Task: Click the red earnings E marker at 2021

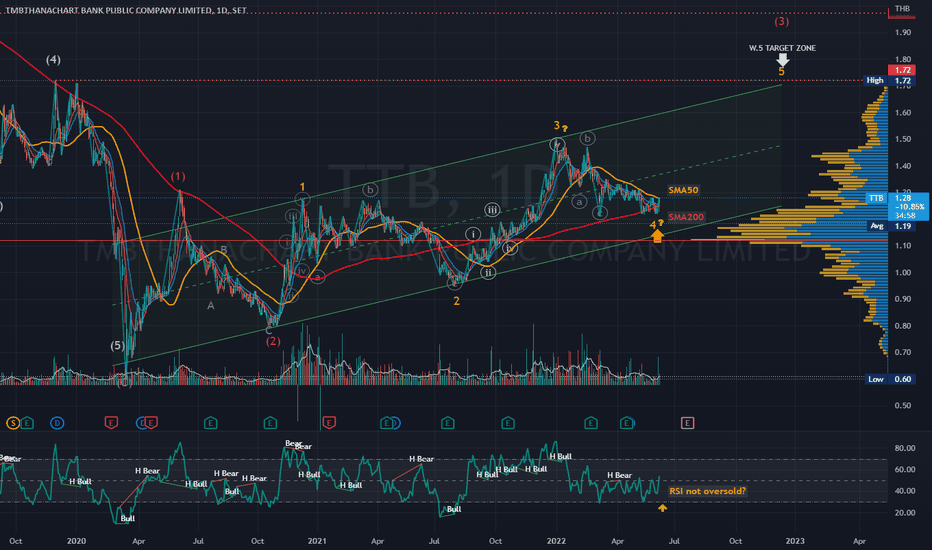Action: (329, 423)
